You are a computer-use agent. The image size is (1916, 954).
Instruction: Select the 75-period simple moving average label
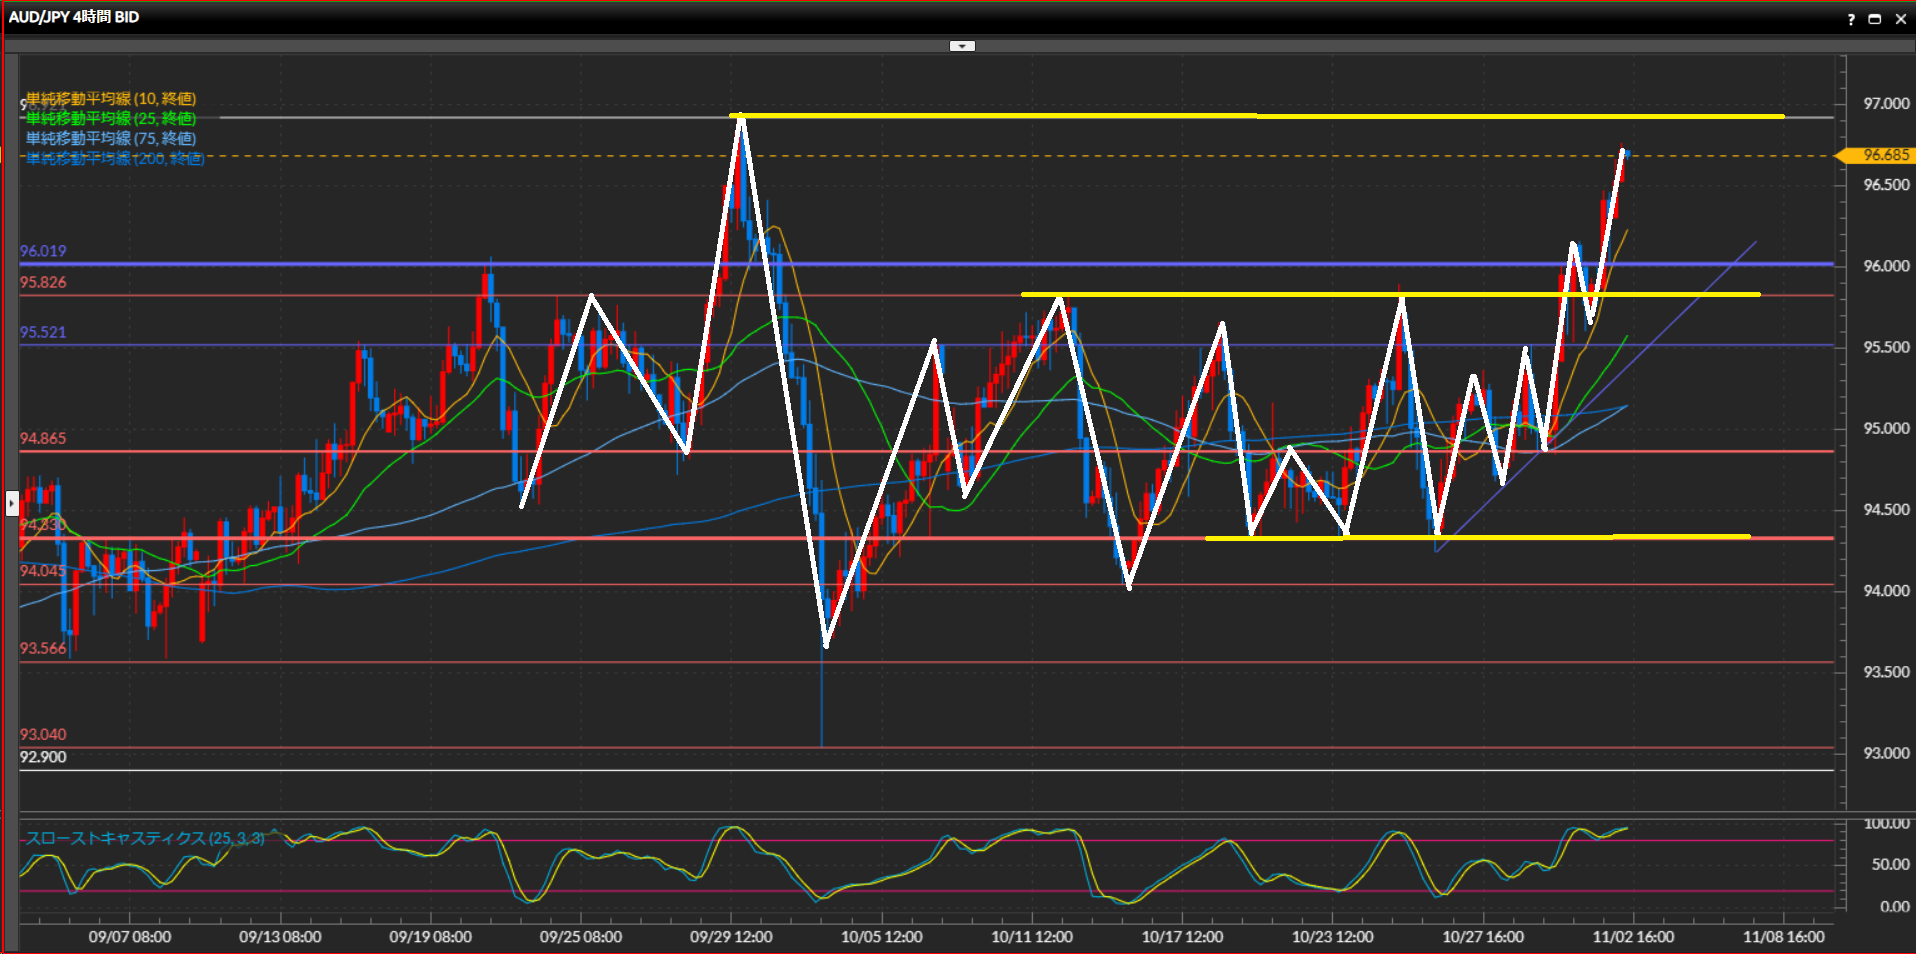[x=111, y=139]
